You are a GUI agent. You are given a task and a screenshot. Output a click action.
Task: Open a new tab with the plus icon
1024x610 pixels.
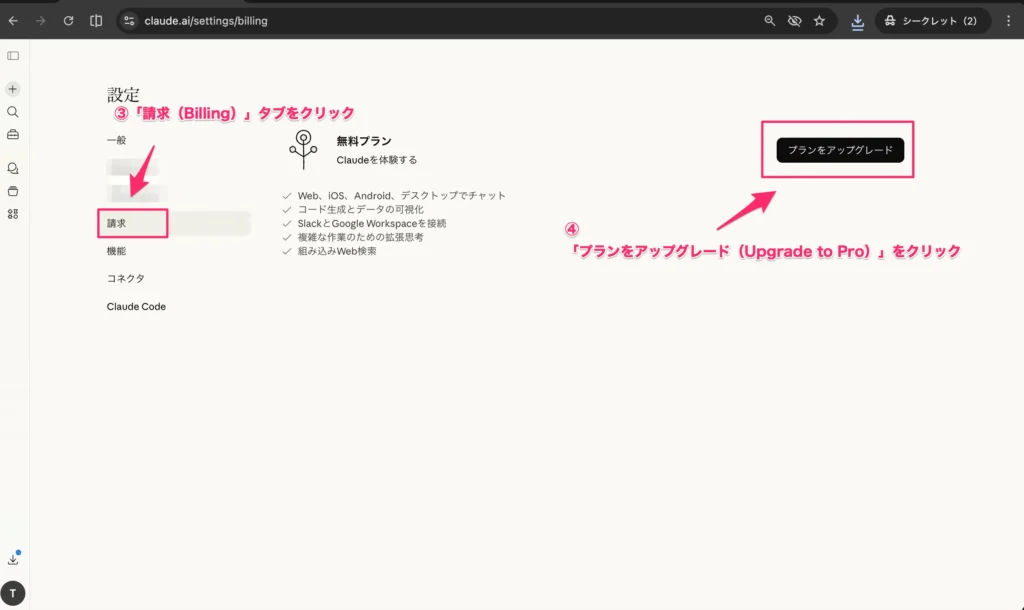pos(12,88)
